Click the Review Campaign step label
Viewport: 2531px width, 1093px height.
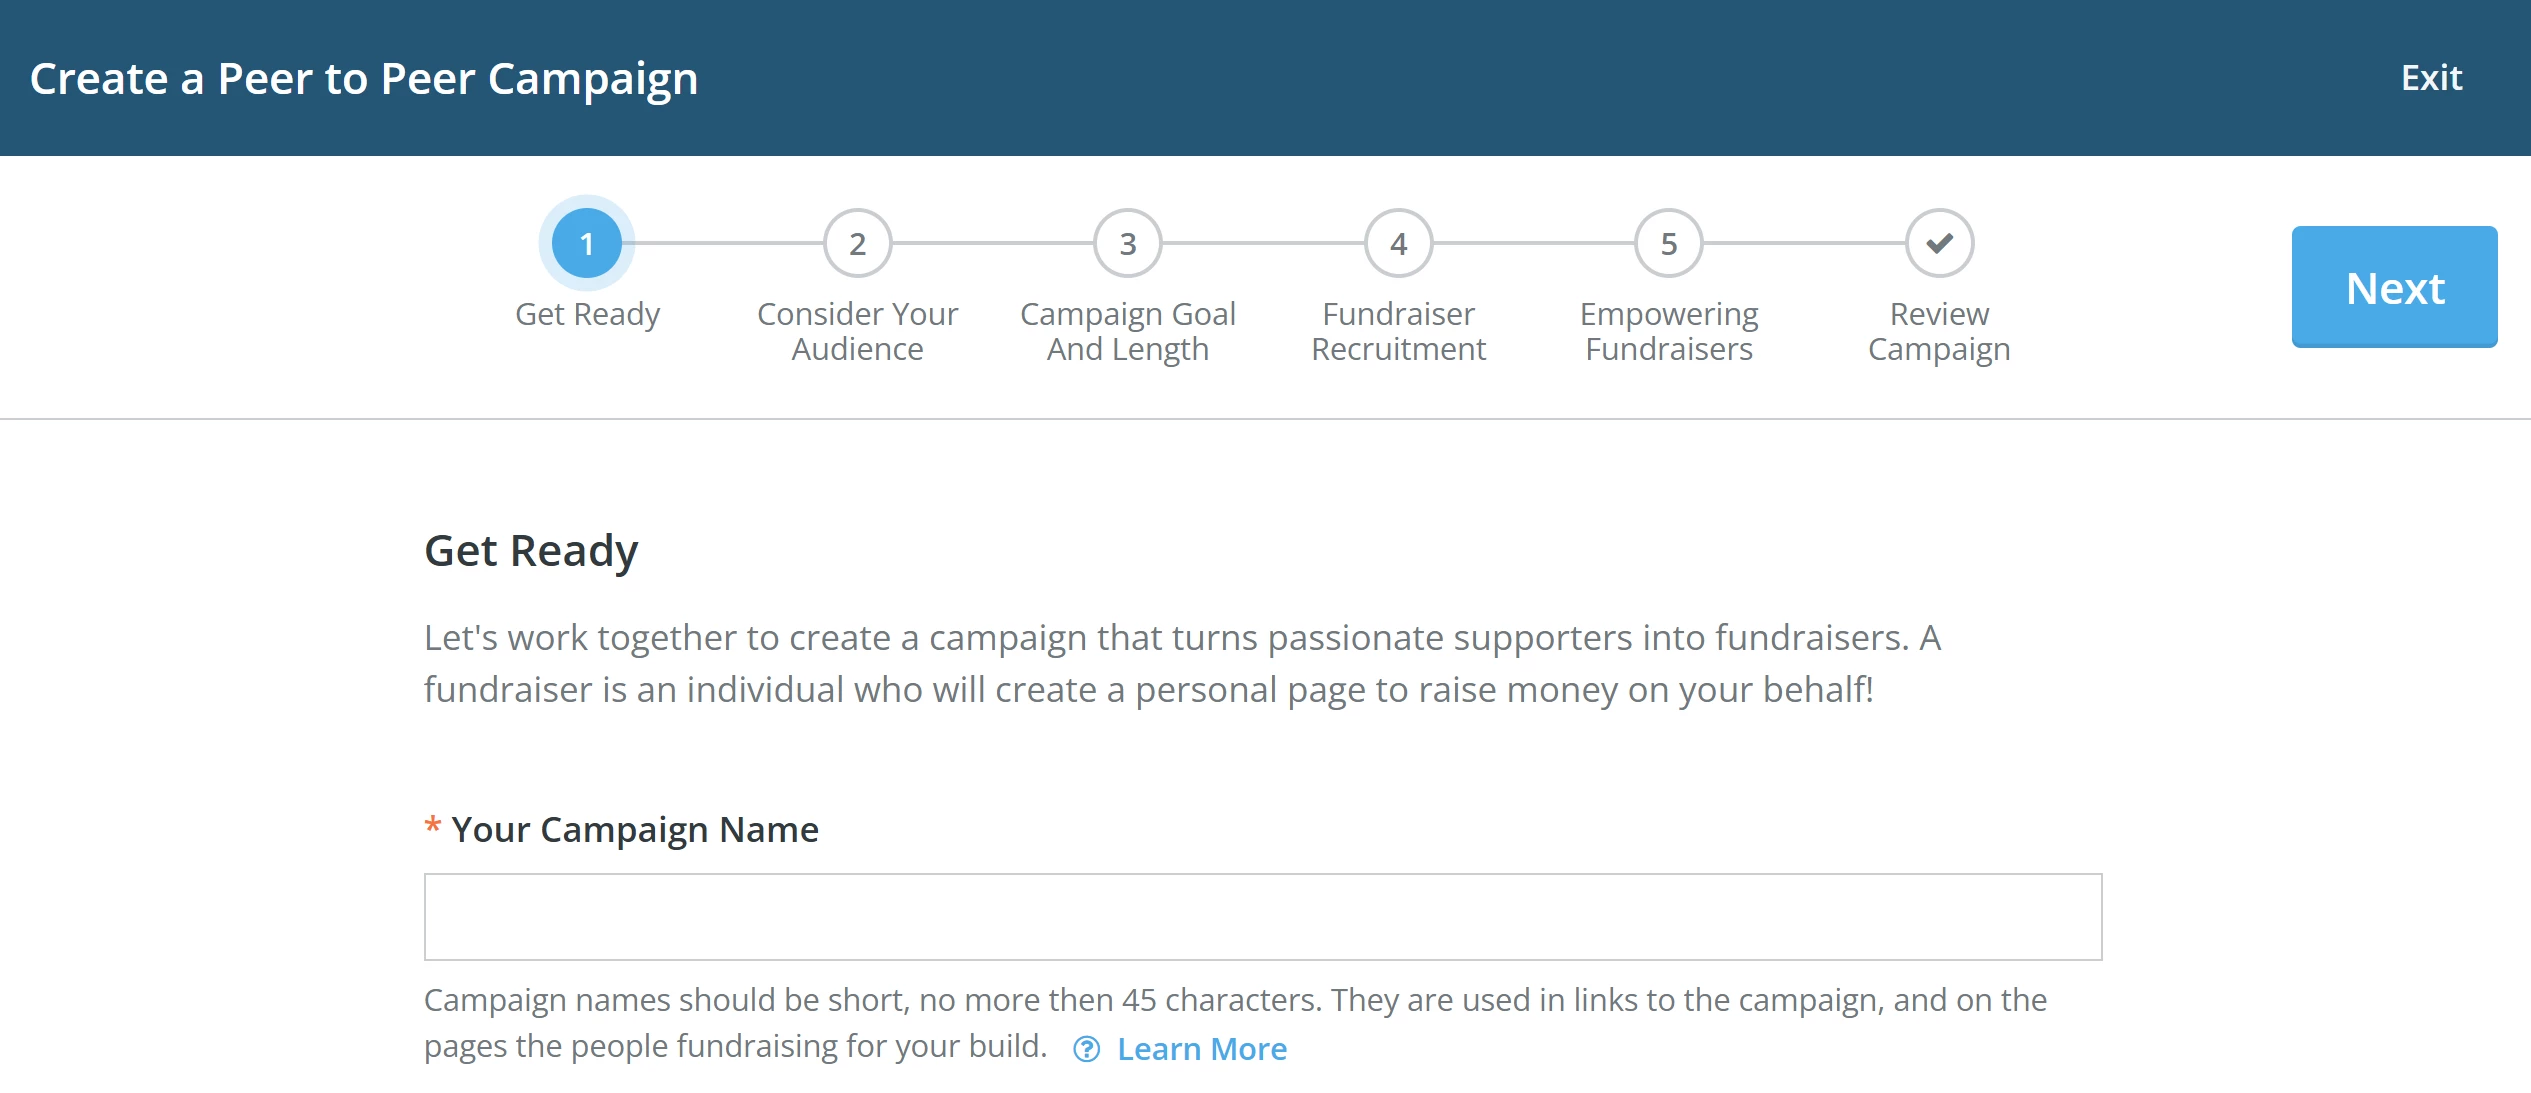click(x=1938, y=330)
